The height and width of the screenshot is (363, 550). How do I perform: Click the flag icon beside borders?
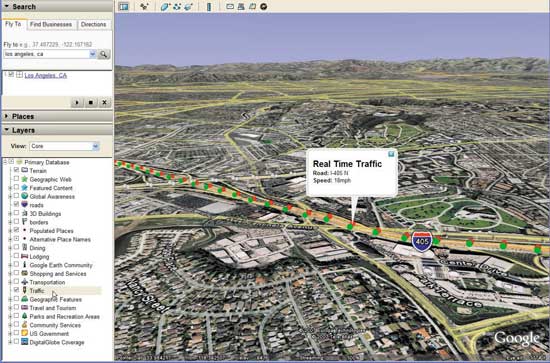tap(25, 222)
